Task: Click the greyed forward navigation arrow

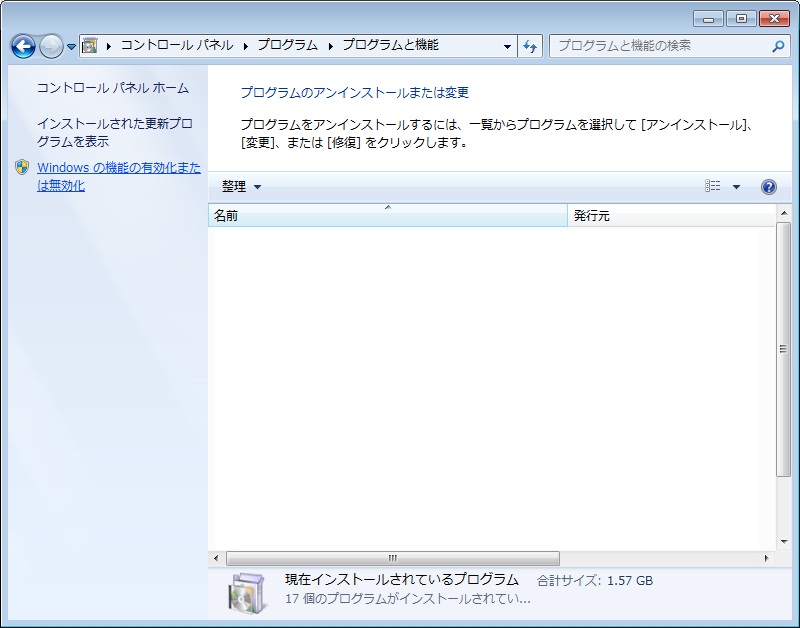Action: click(x=51, y=46)
